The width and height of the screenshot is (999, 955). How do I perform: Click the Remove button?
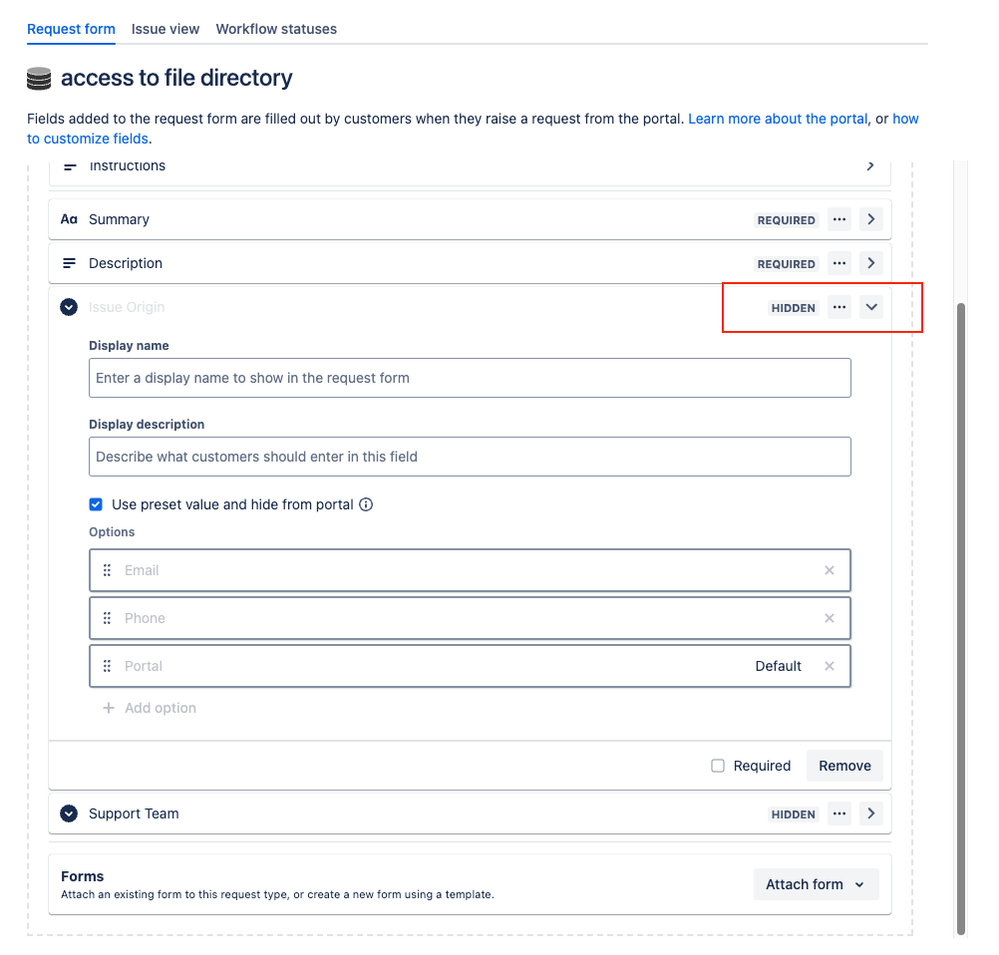tap(844, 765)
